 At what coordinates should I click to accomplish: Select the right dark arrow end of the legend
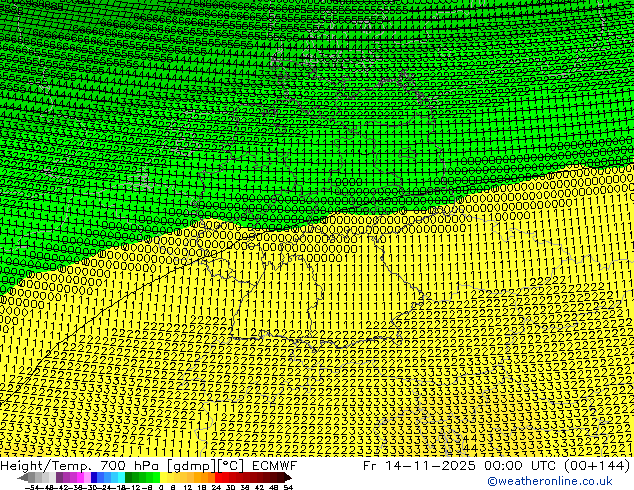click(x=287, y=477)
